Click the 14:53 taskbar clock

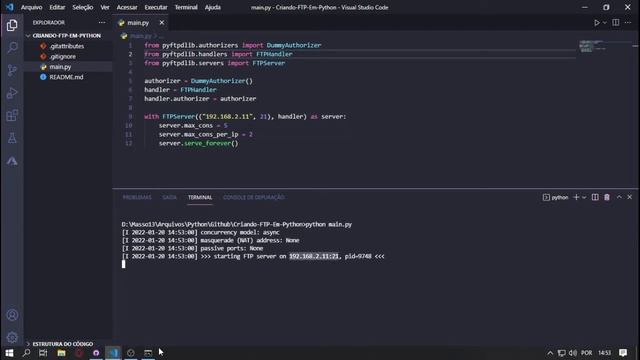pyautogui.click(x=604, y=353)
